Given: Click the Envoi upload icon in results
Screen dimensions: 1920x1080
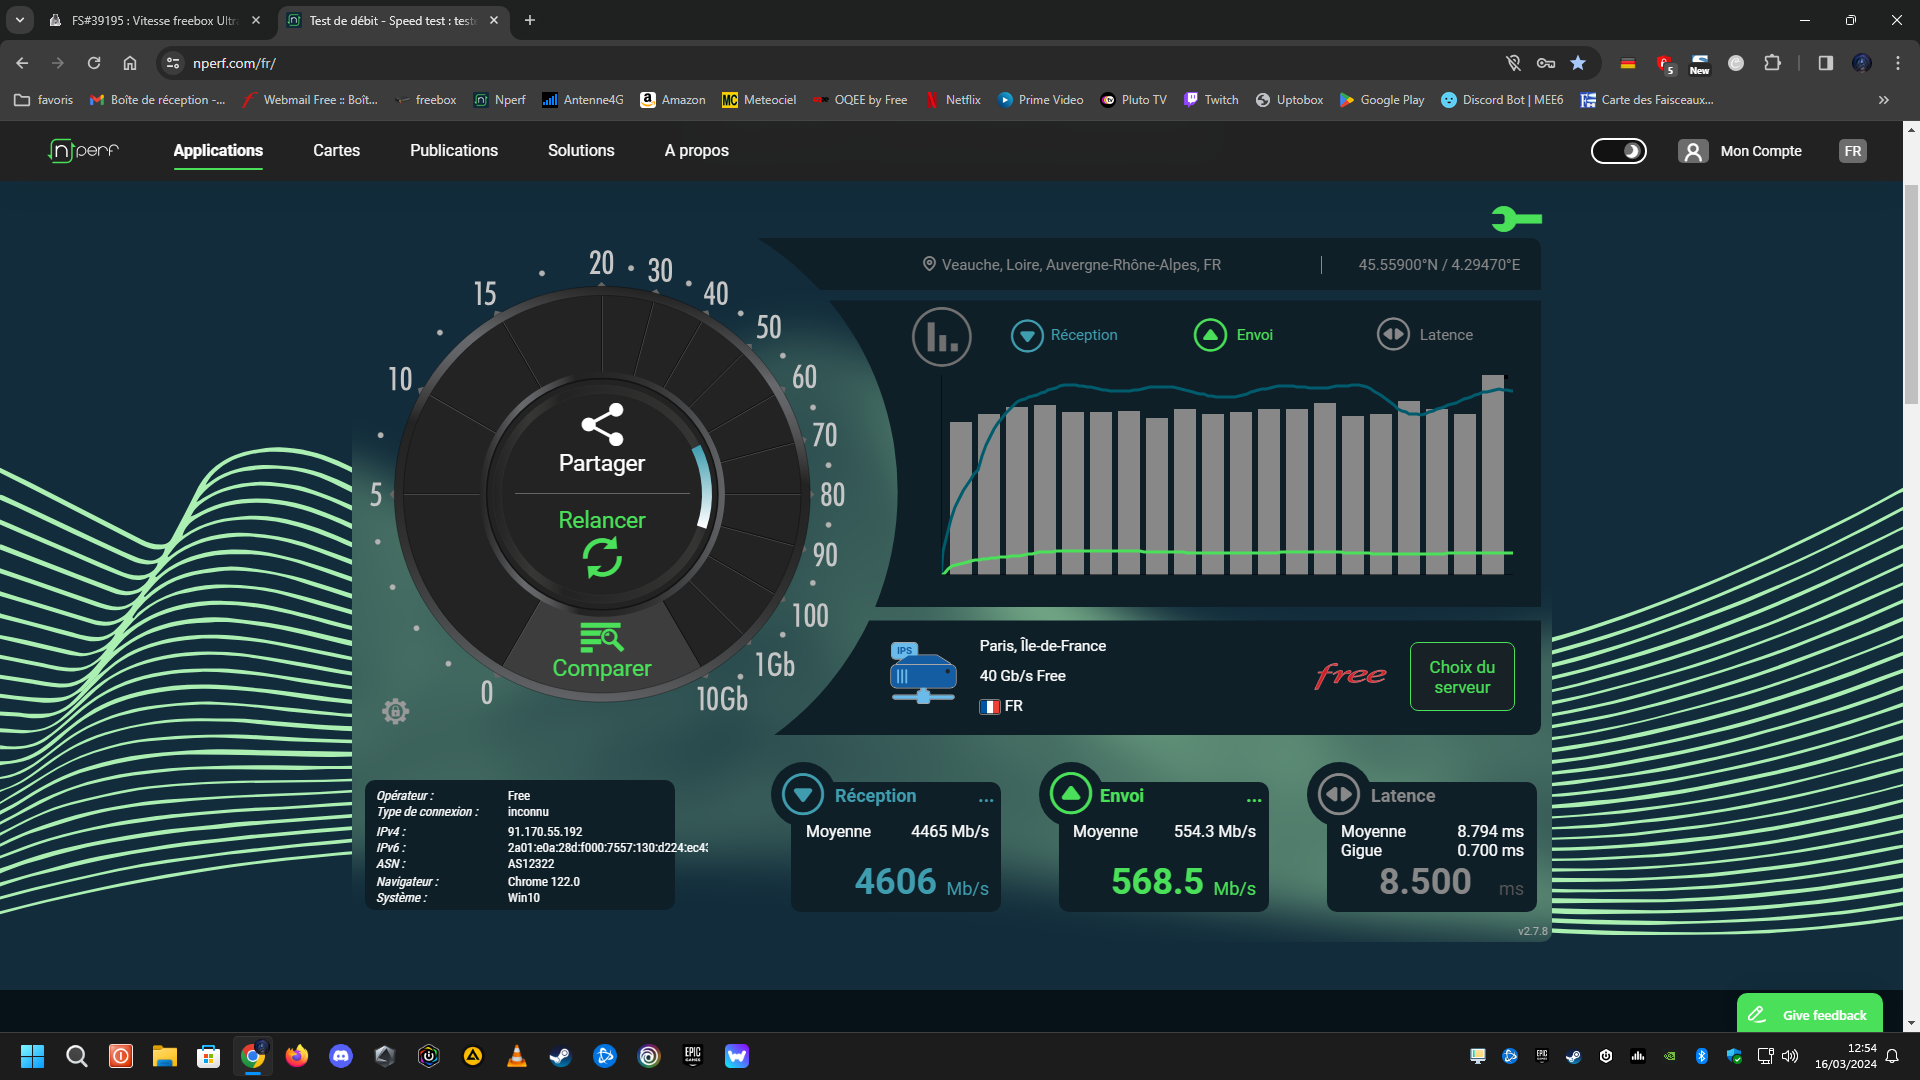Looking at the screenshot, I should [1070, 795].
